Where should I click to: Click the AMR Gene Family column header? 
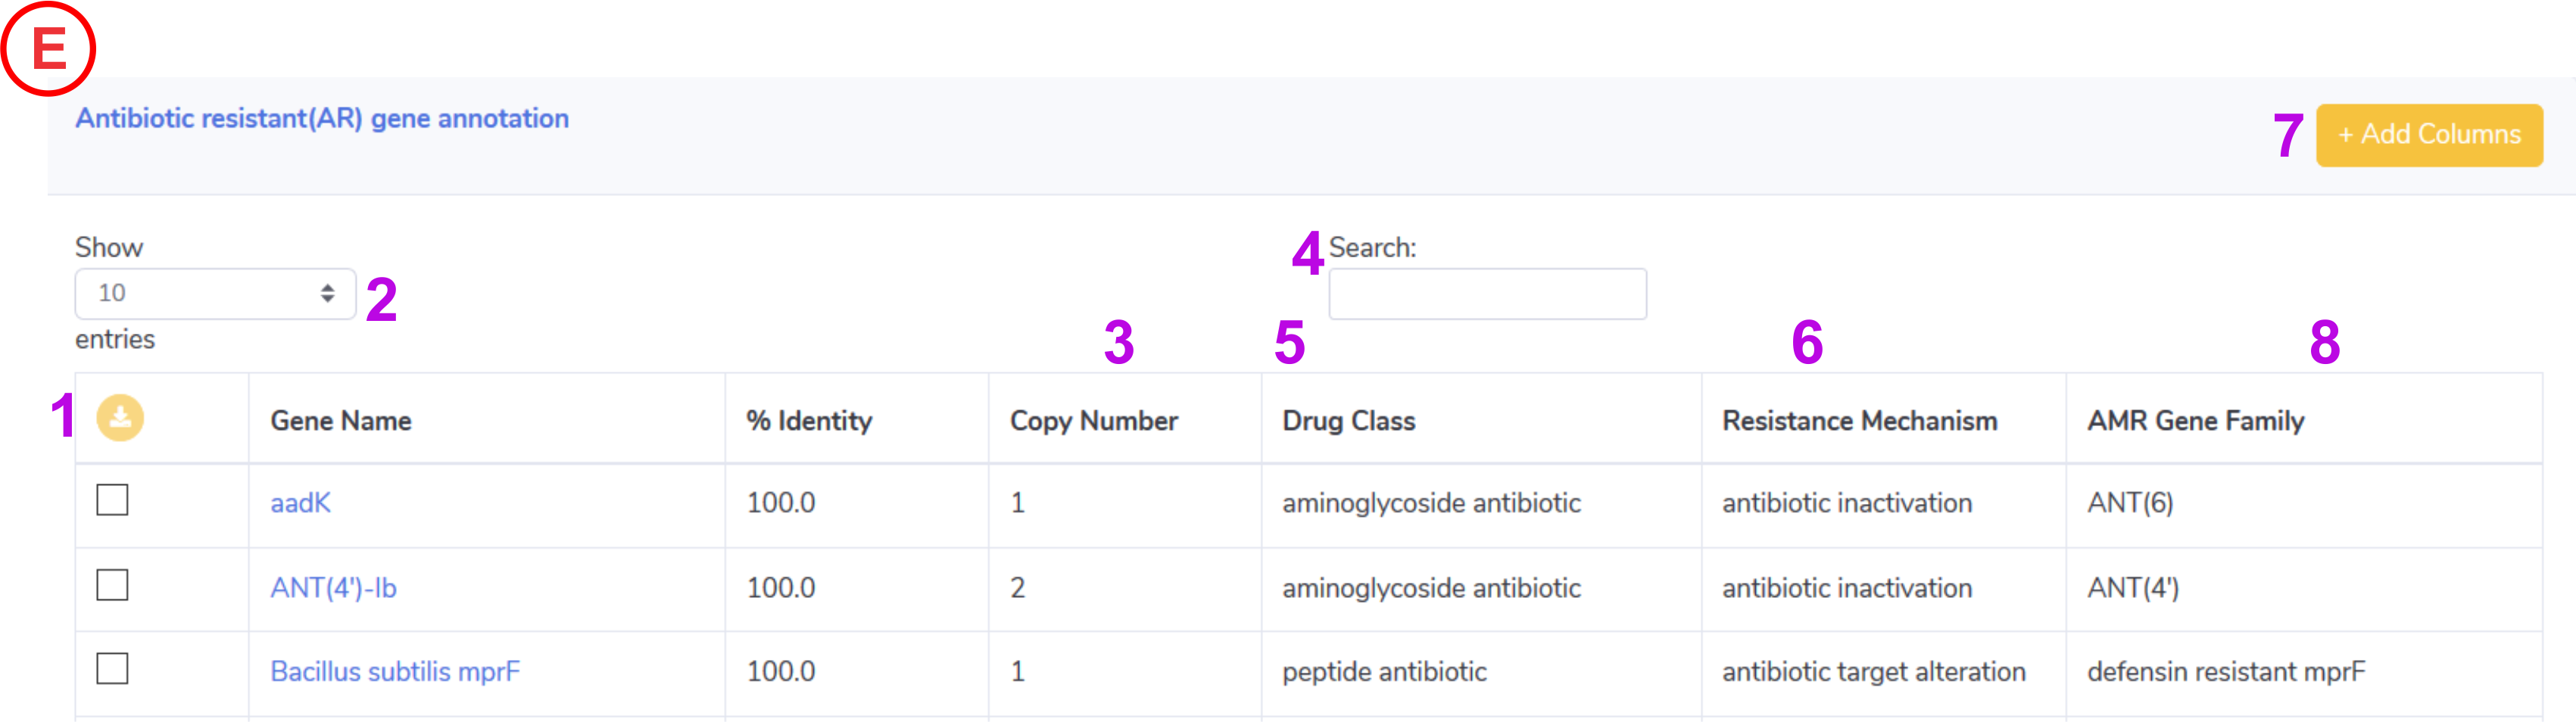pyautogui.click(x=2196, y=421)
